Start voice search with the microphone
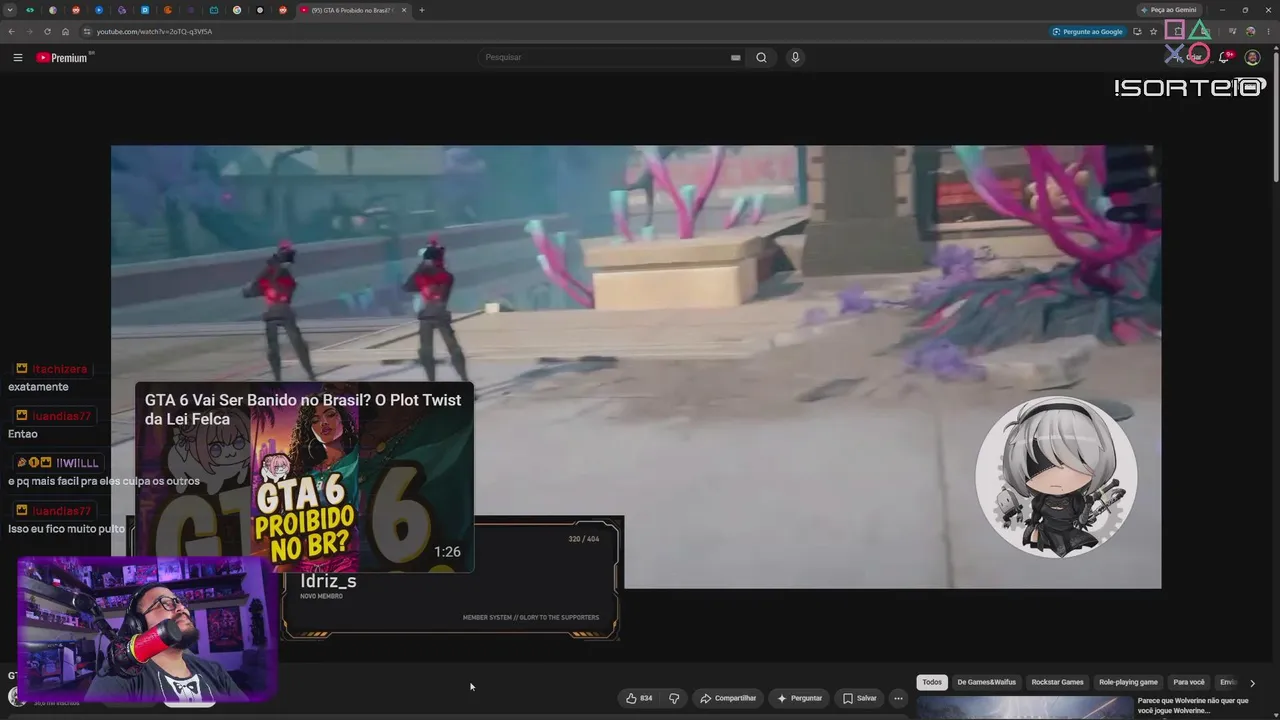 tap(795, 57)
